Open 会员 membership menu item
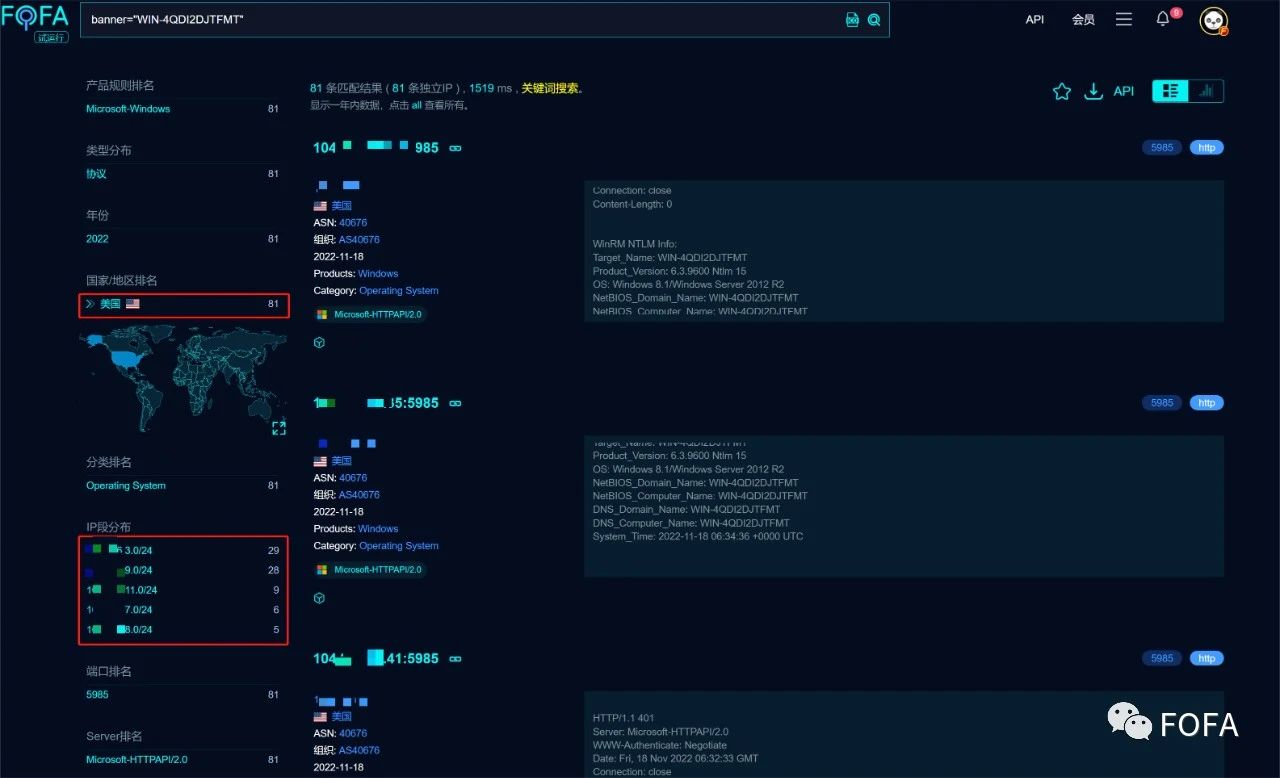This screenshot has width=1280, height=778. coord(1083,19)
